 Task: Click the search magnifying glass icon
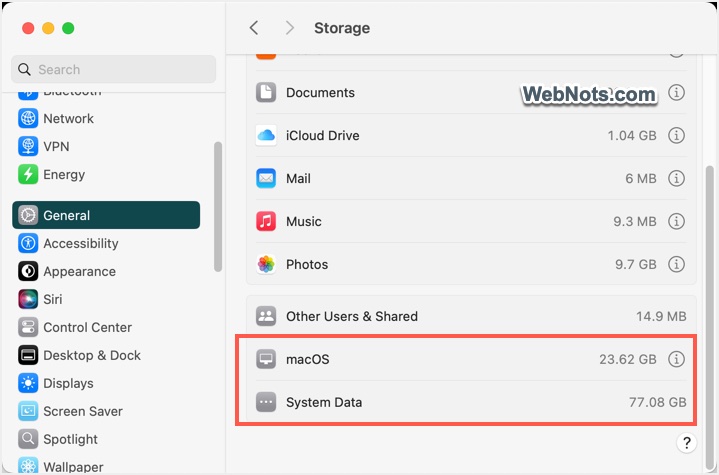coord(24,69)
